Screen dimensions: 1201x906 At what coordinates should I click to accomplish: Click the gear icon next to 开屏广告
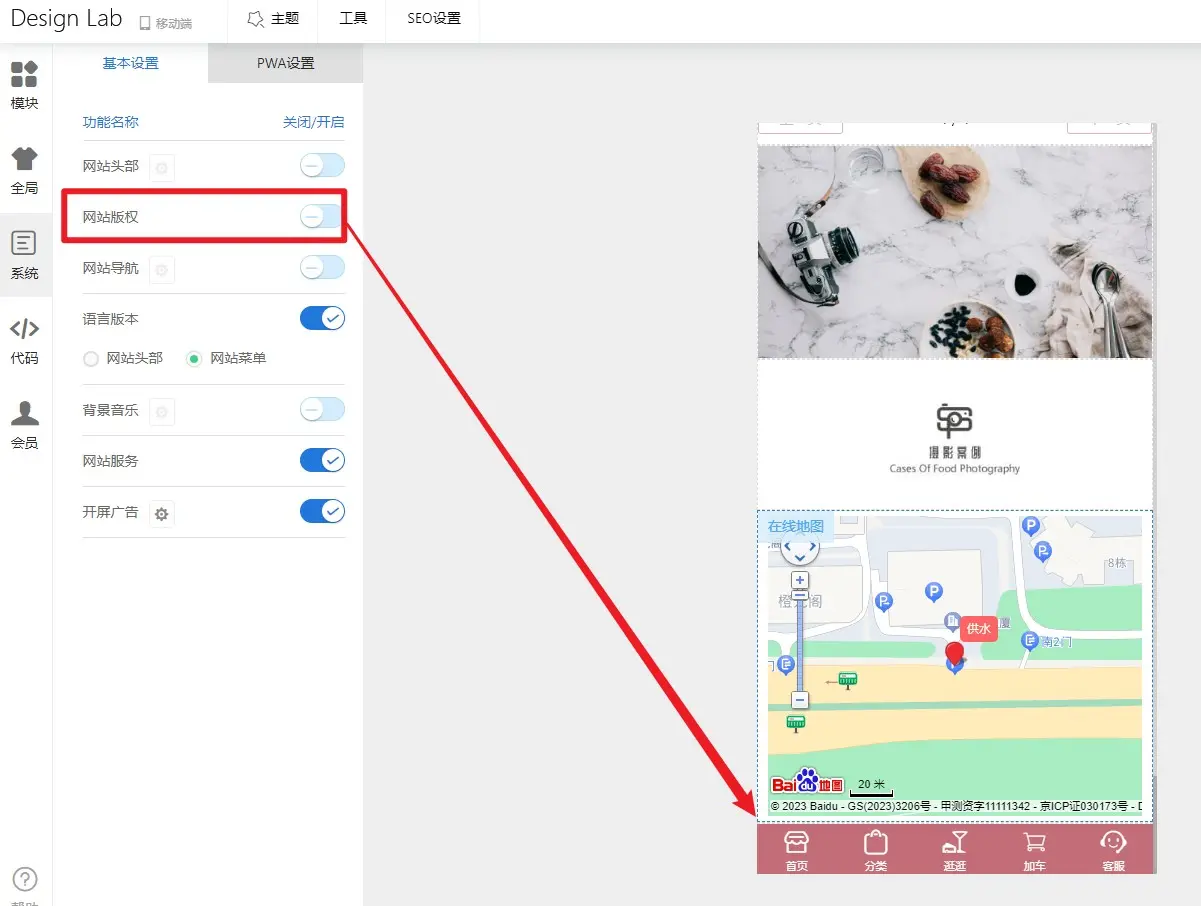click(161, 514)
